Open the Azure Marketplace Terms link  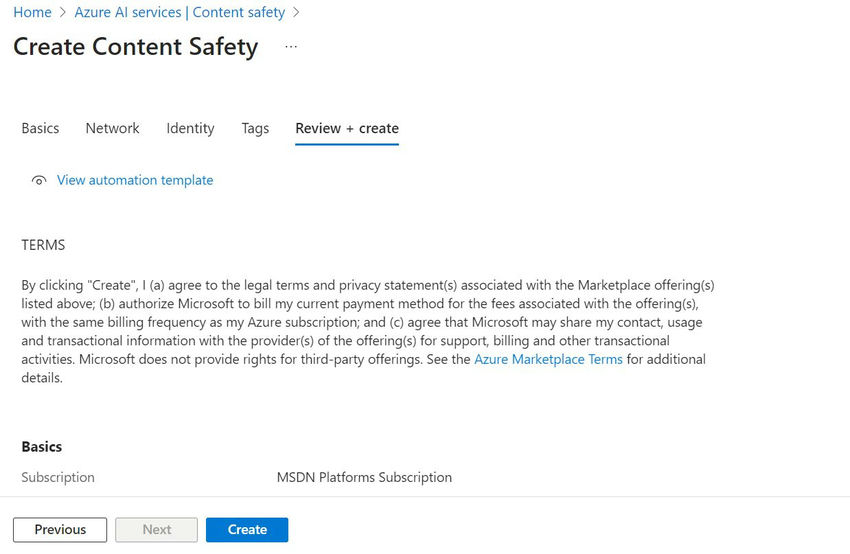[x=548, y=359]
